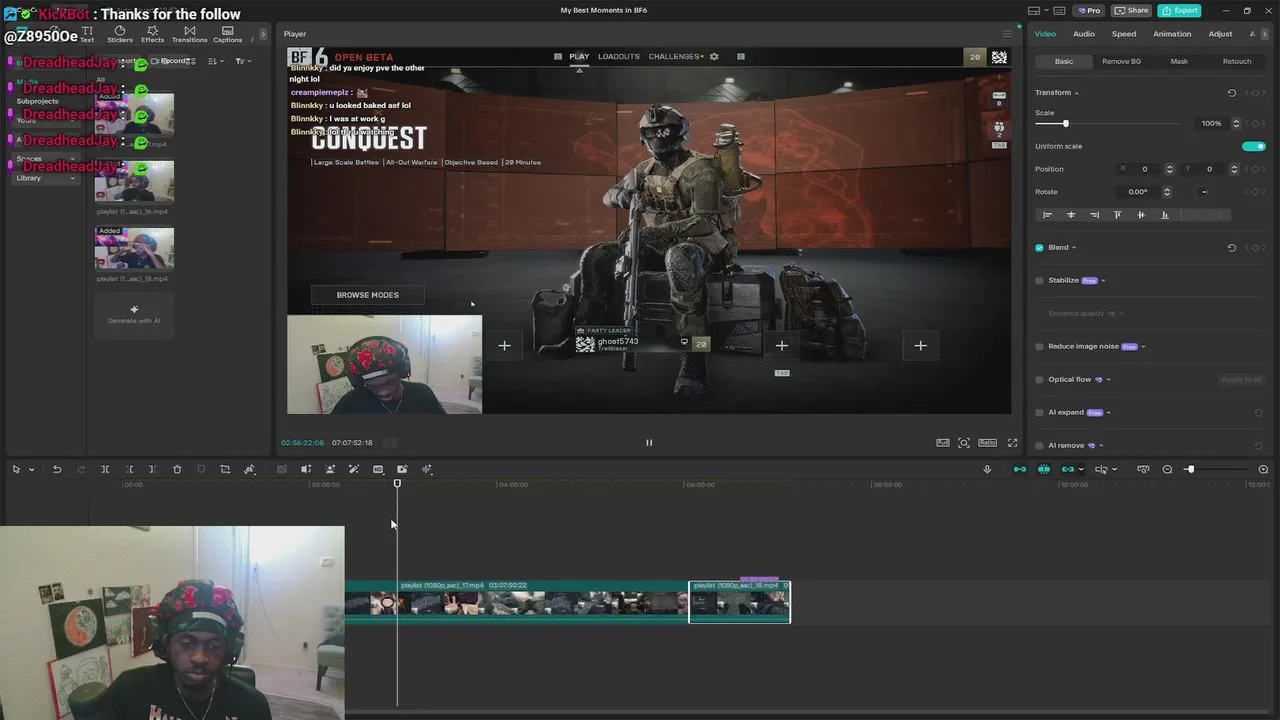The width and height of the screenshot is (1280, 720).
Task: Align selected clip to the left
Action: pyautogui.click(x=1047, y=215)
